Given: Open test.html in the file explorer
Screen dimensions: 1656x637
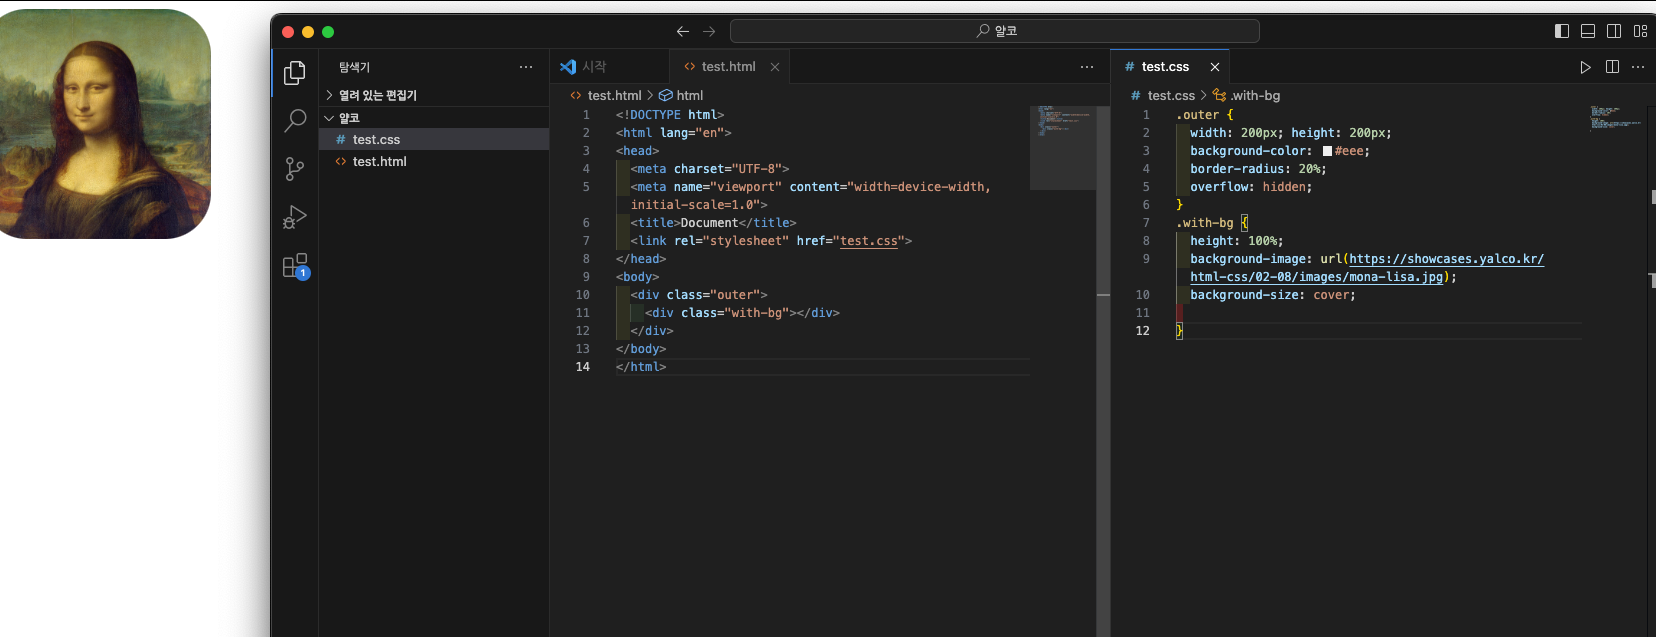Looking at the screenshot, I should point(434,162).
